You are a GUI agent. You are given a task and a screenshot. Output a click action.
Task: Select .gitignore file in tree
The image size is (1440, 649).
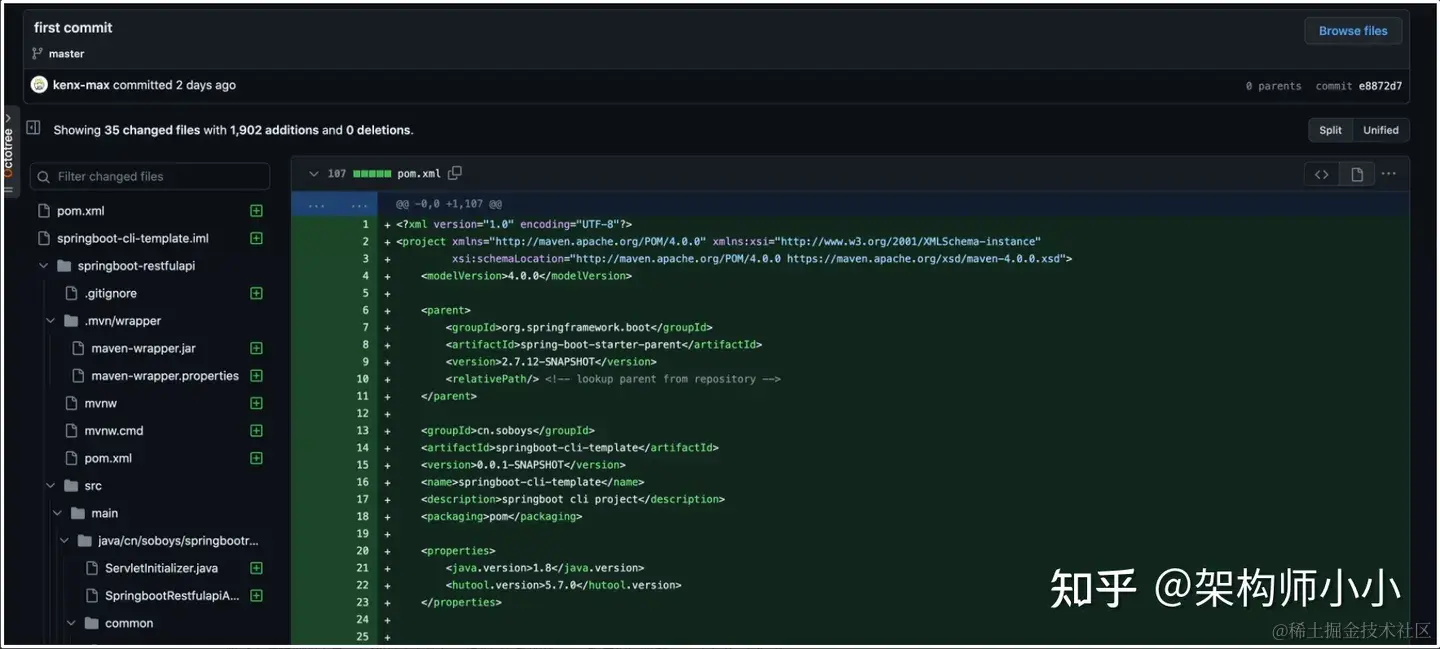(x=110, y=293)
